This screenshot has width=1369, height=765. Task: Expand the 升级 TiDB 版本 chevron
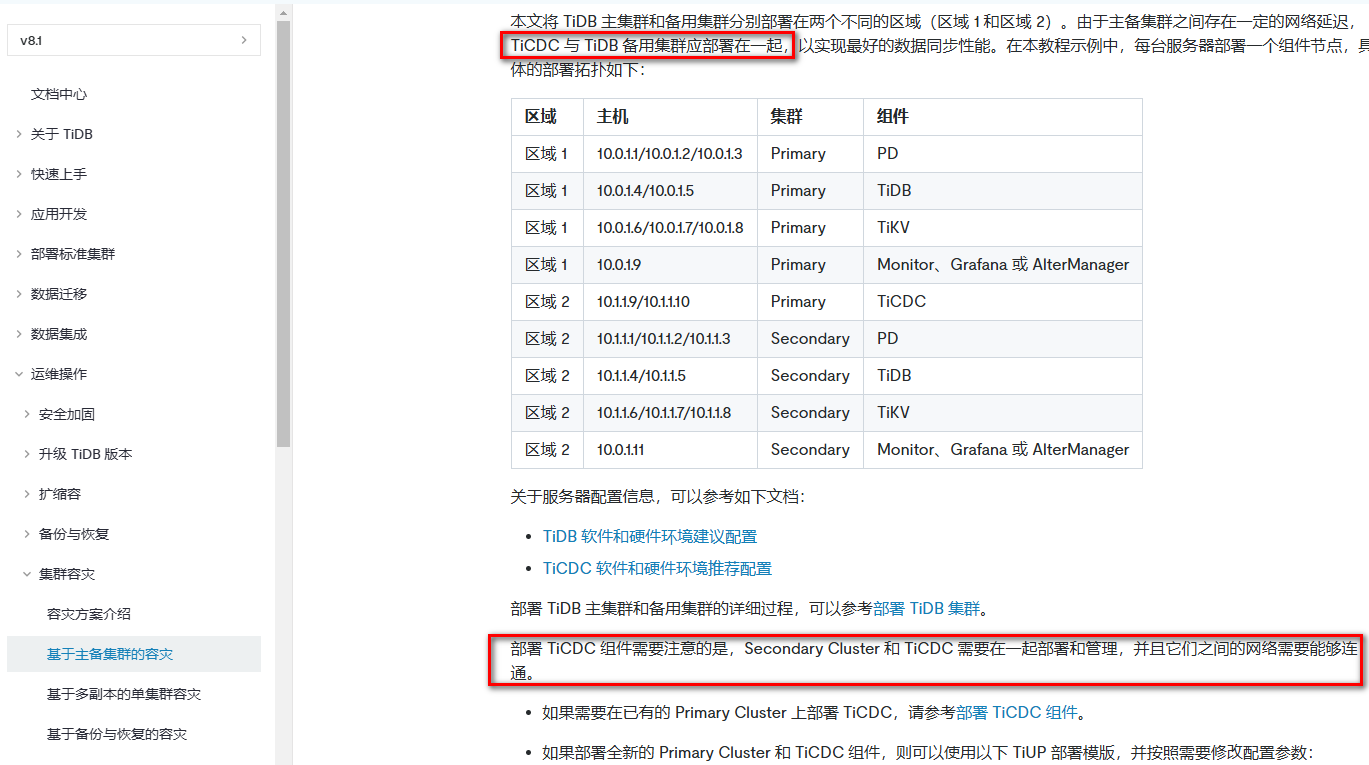coord(27,454)
